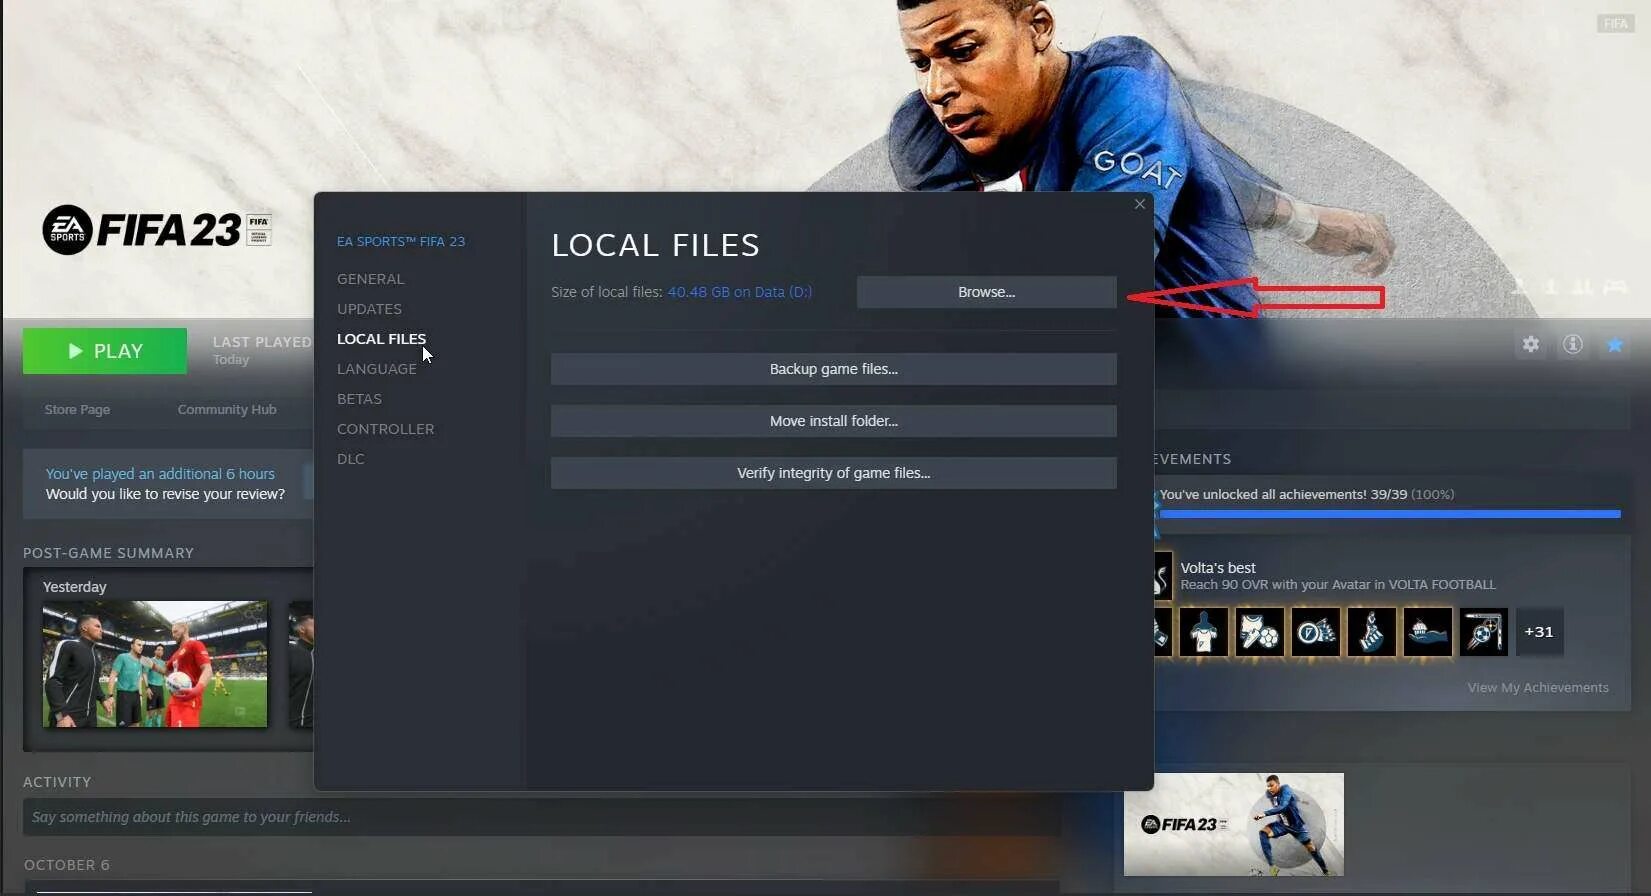Click 'You've unlocked all achievements! 39/39' text
Image resolution: width=1651 pixels, height=896 pixels.
point(1283,494)
